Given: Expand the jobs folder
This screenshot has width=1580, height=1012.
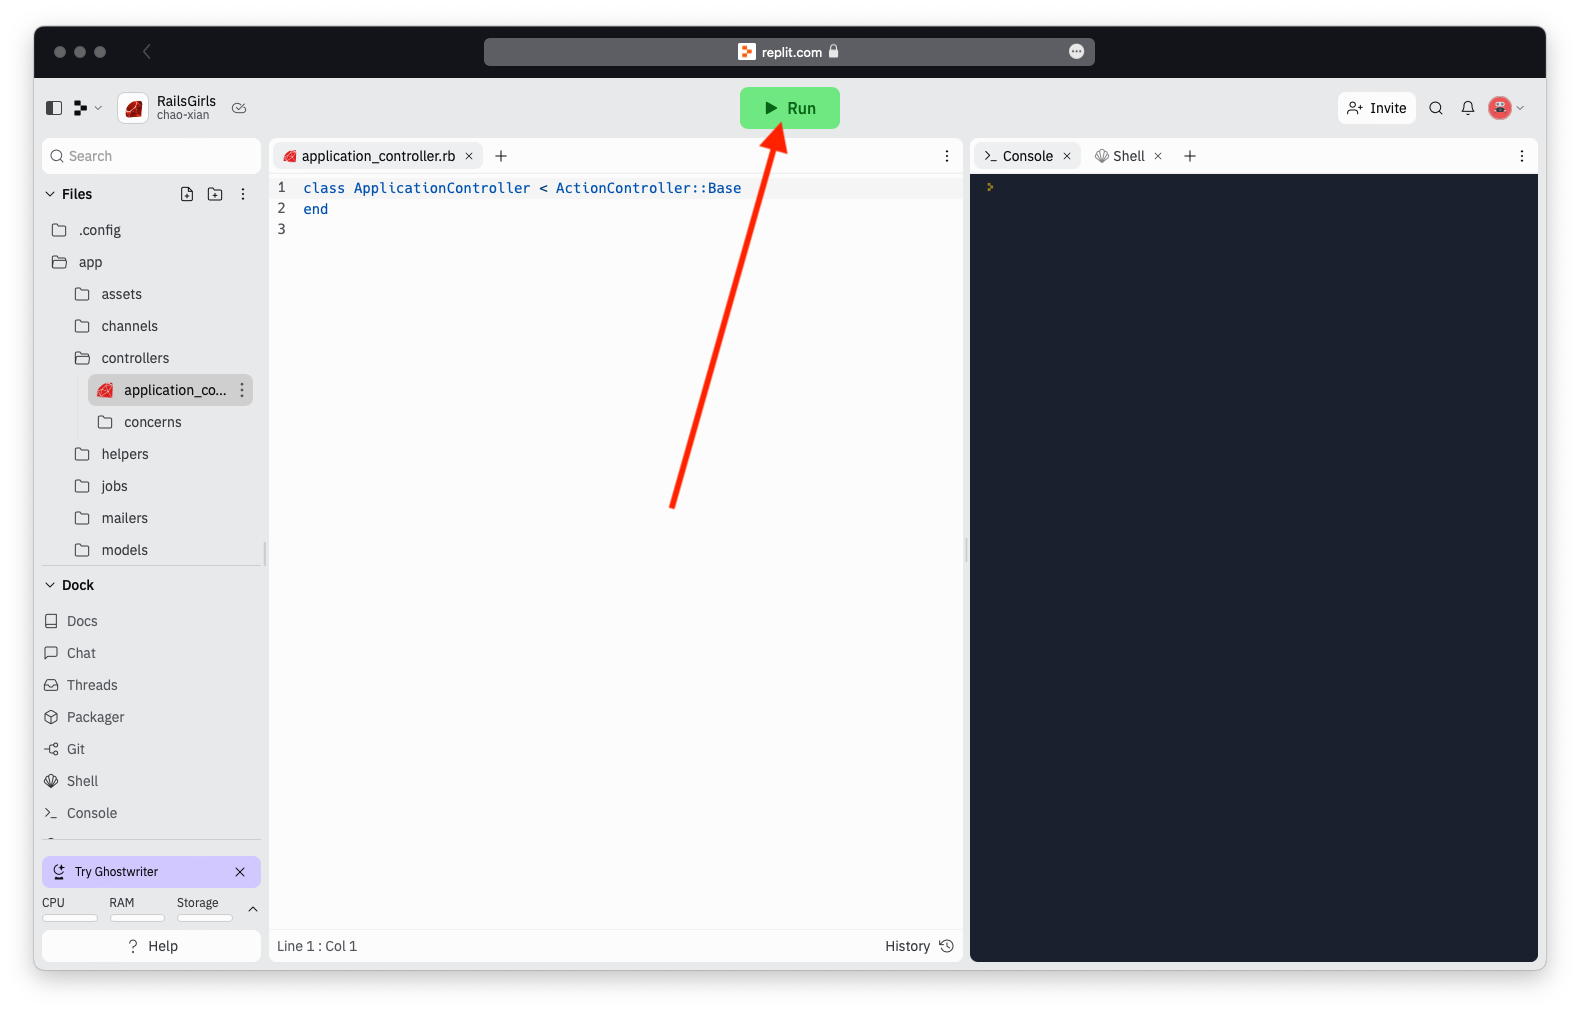Looking at the screenshot, I should point(160,486).
